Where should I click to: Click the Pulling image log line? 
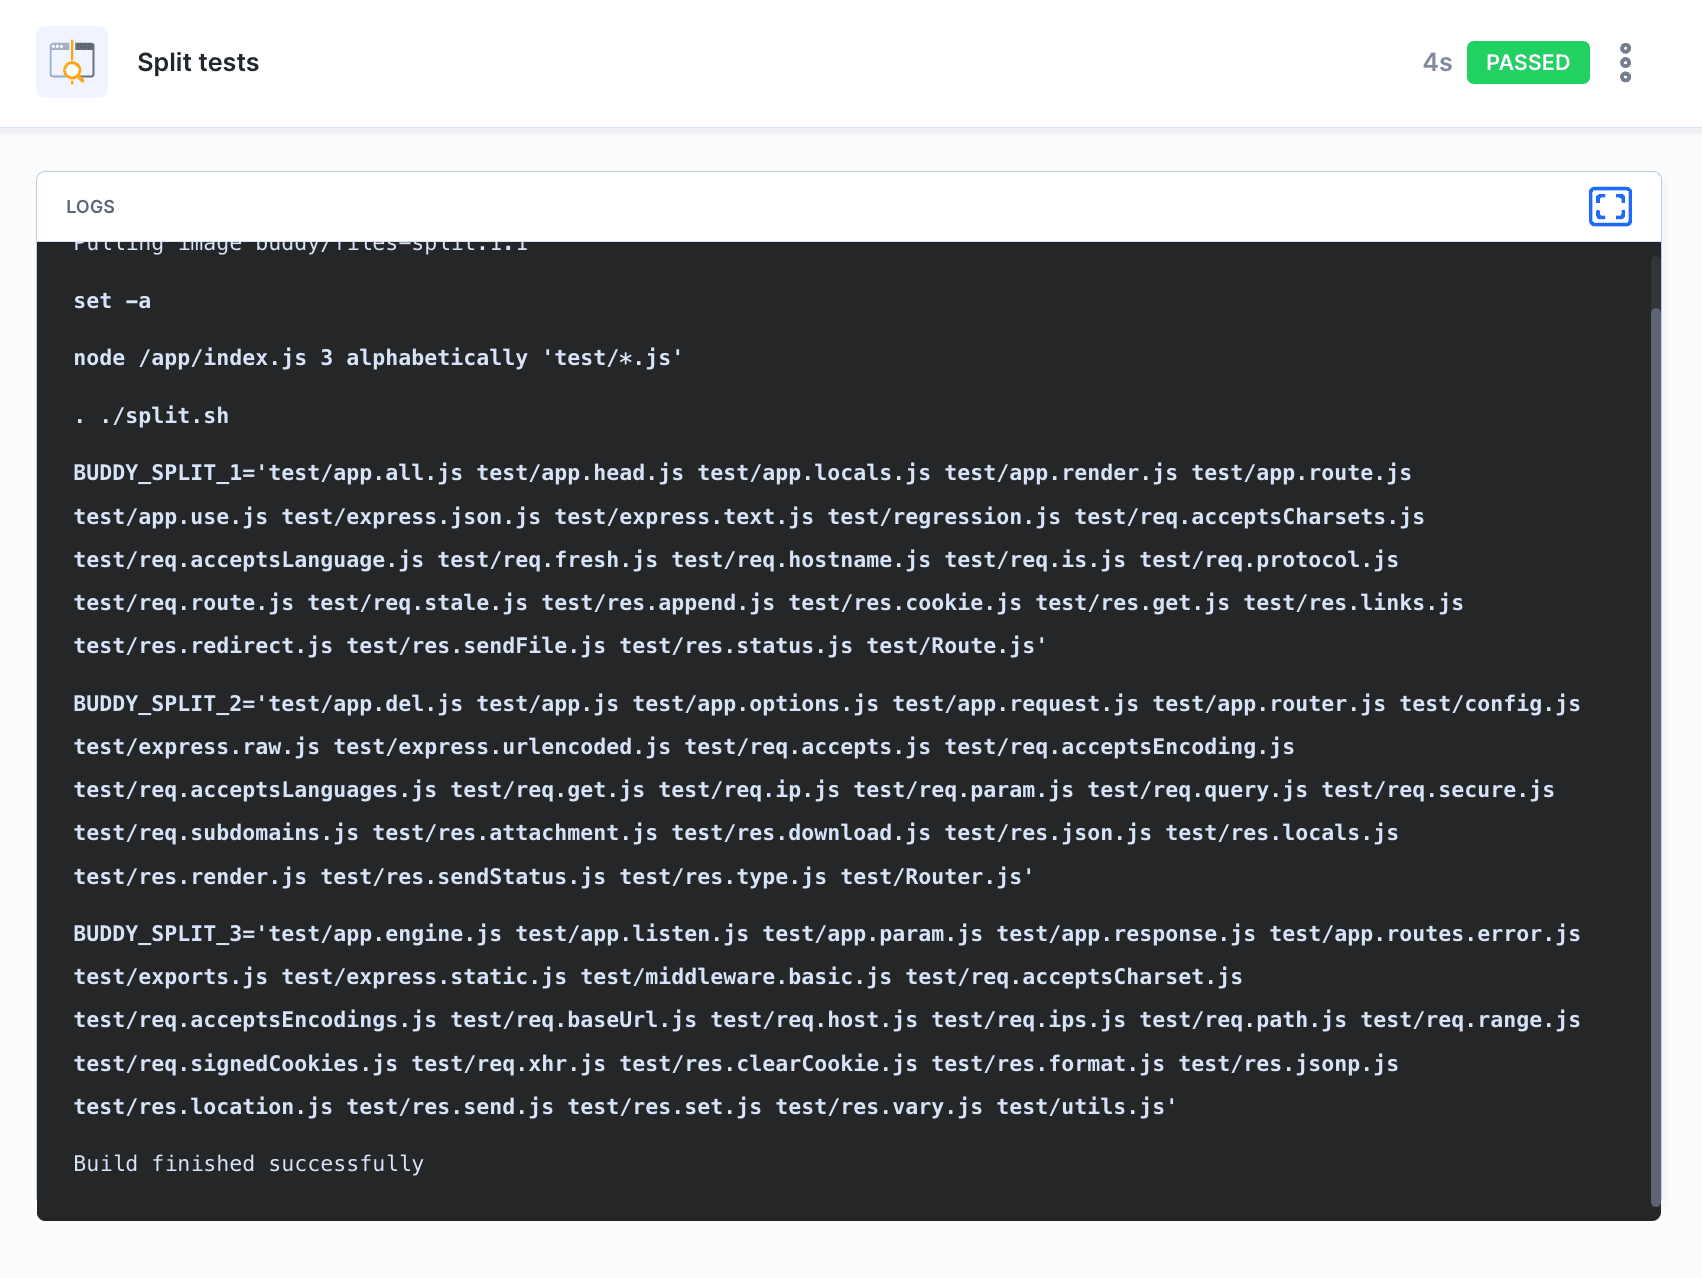(300, 244)
